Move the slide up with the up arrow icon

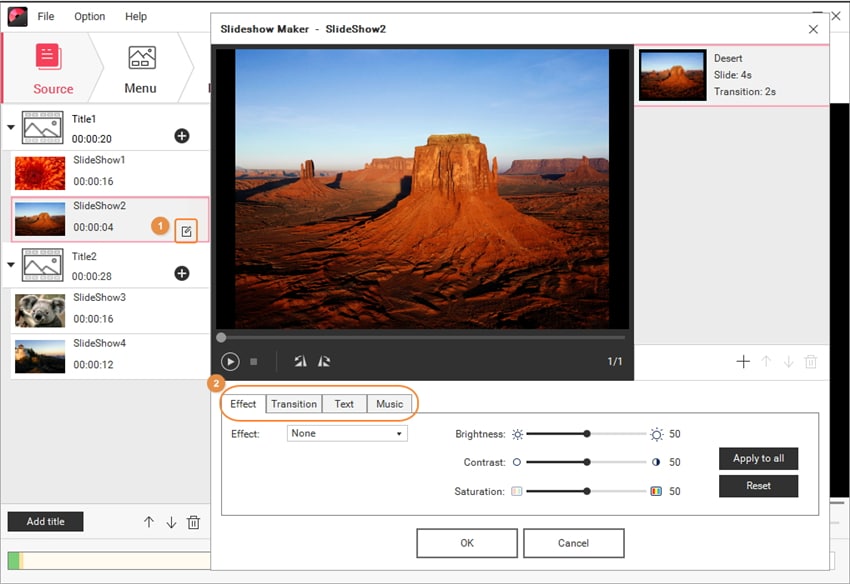766,362
